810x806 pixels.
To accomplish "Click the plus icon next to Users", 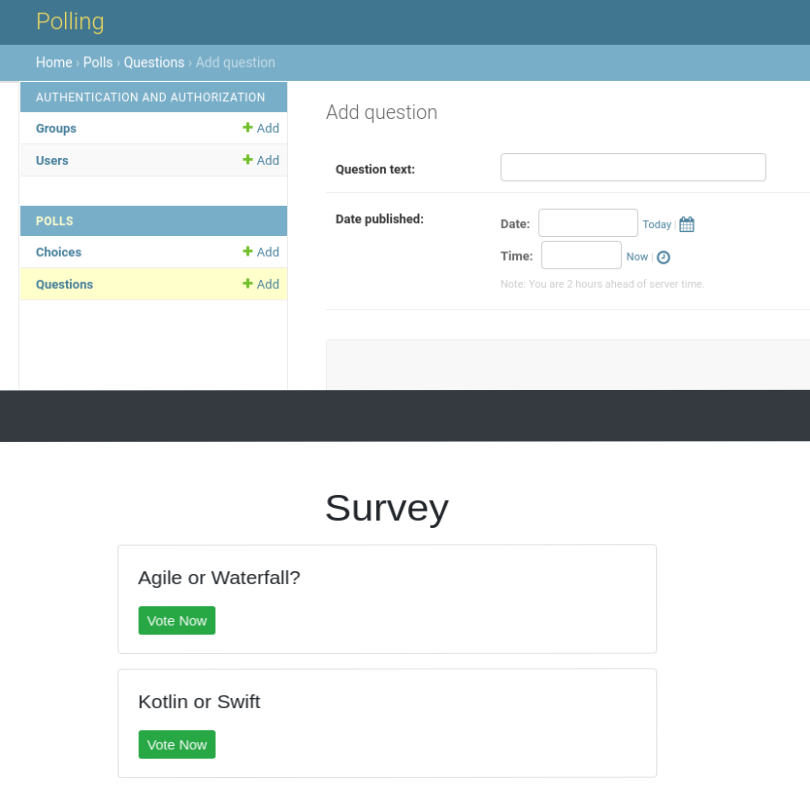I will coord(248,160).
